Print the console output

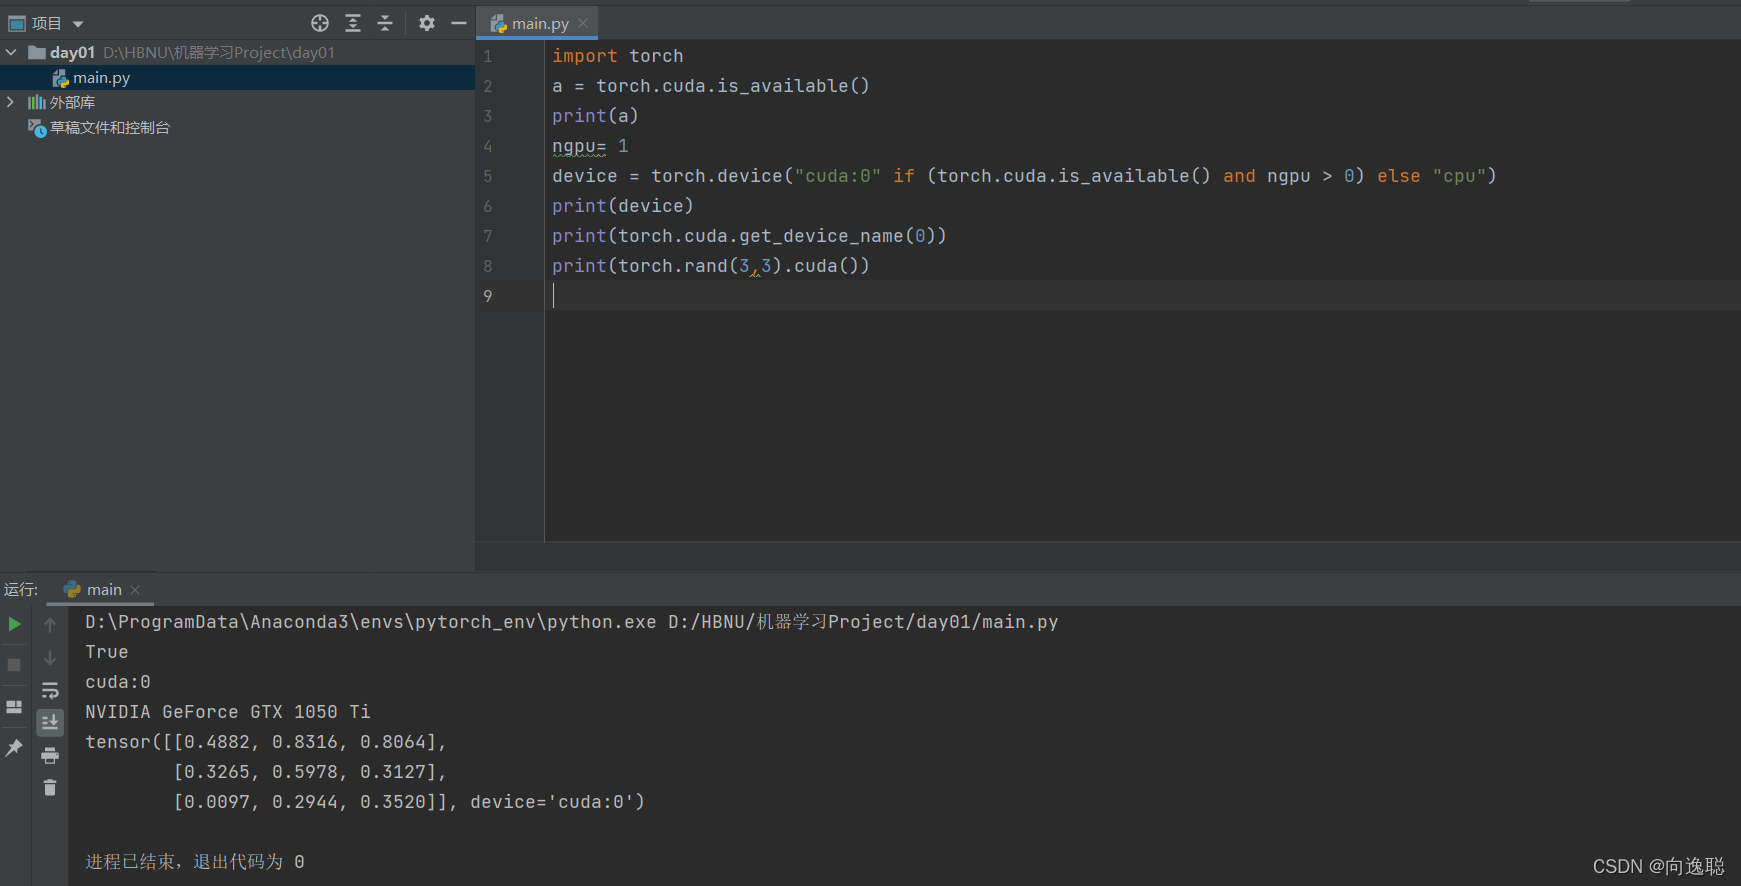pyautogui.click(x=50, y=755)
